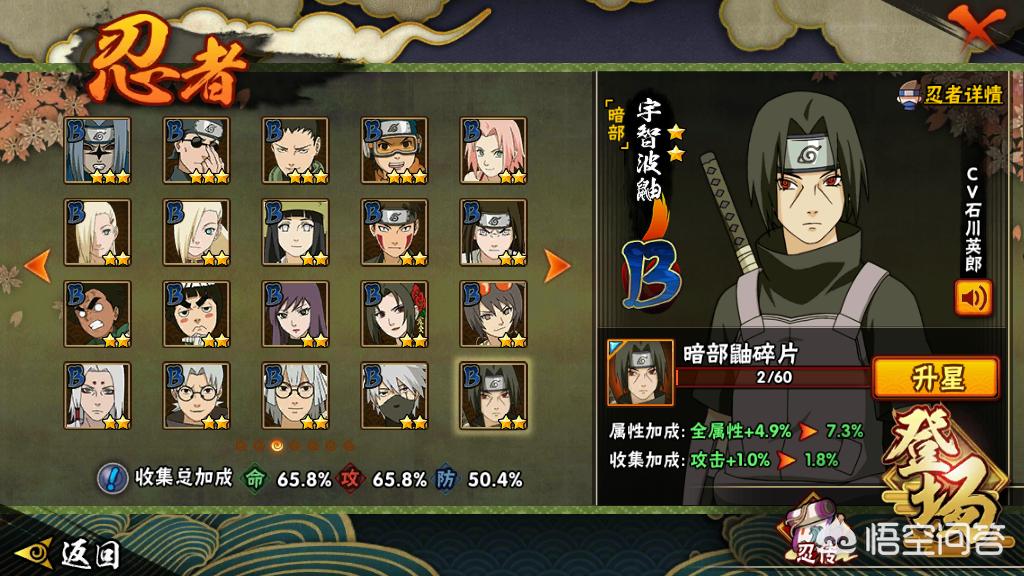
Task: Open the blue exclamation info icon
Action: (x=112, y=478)
